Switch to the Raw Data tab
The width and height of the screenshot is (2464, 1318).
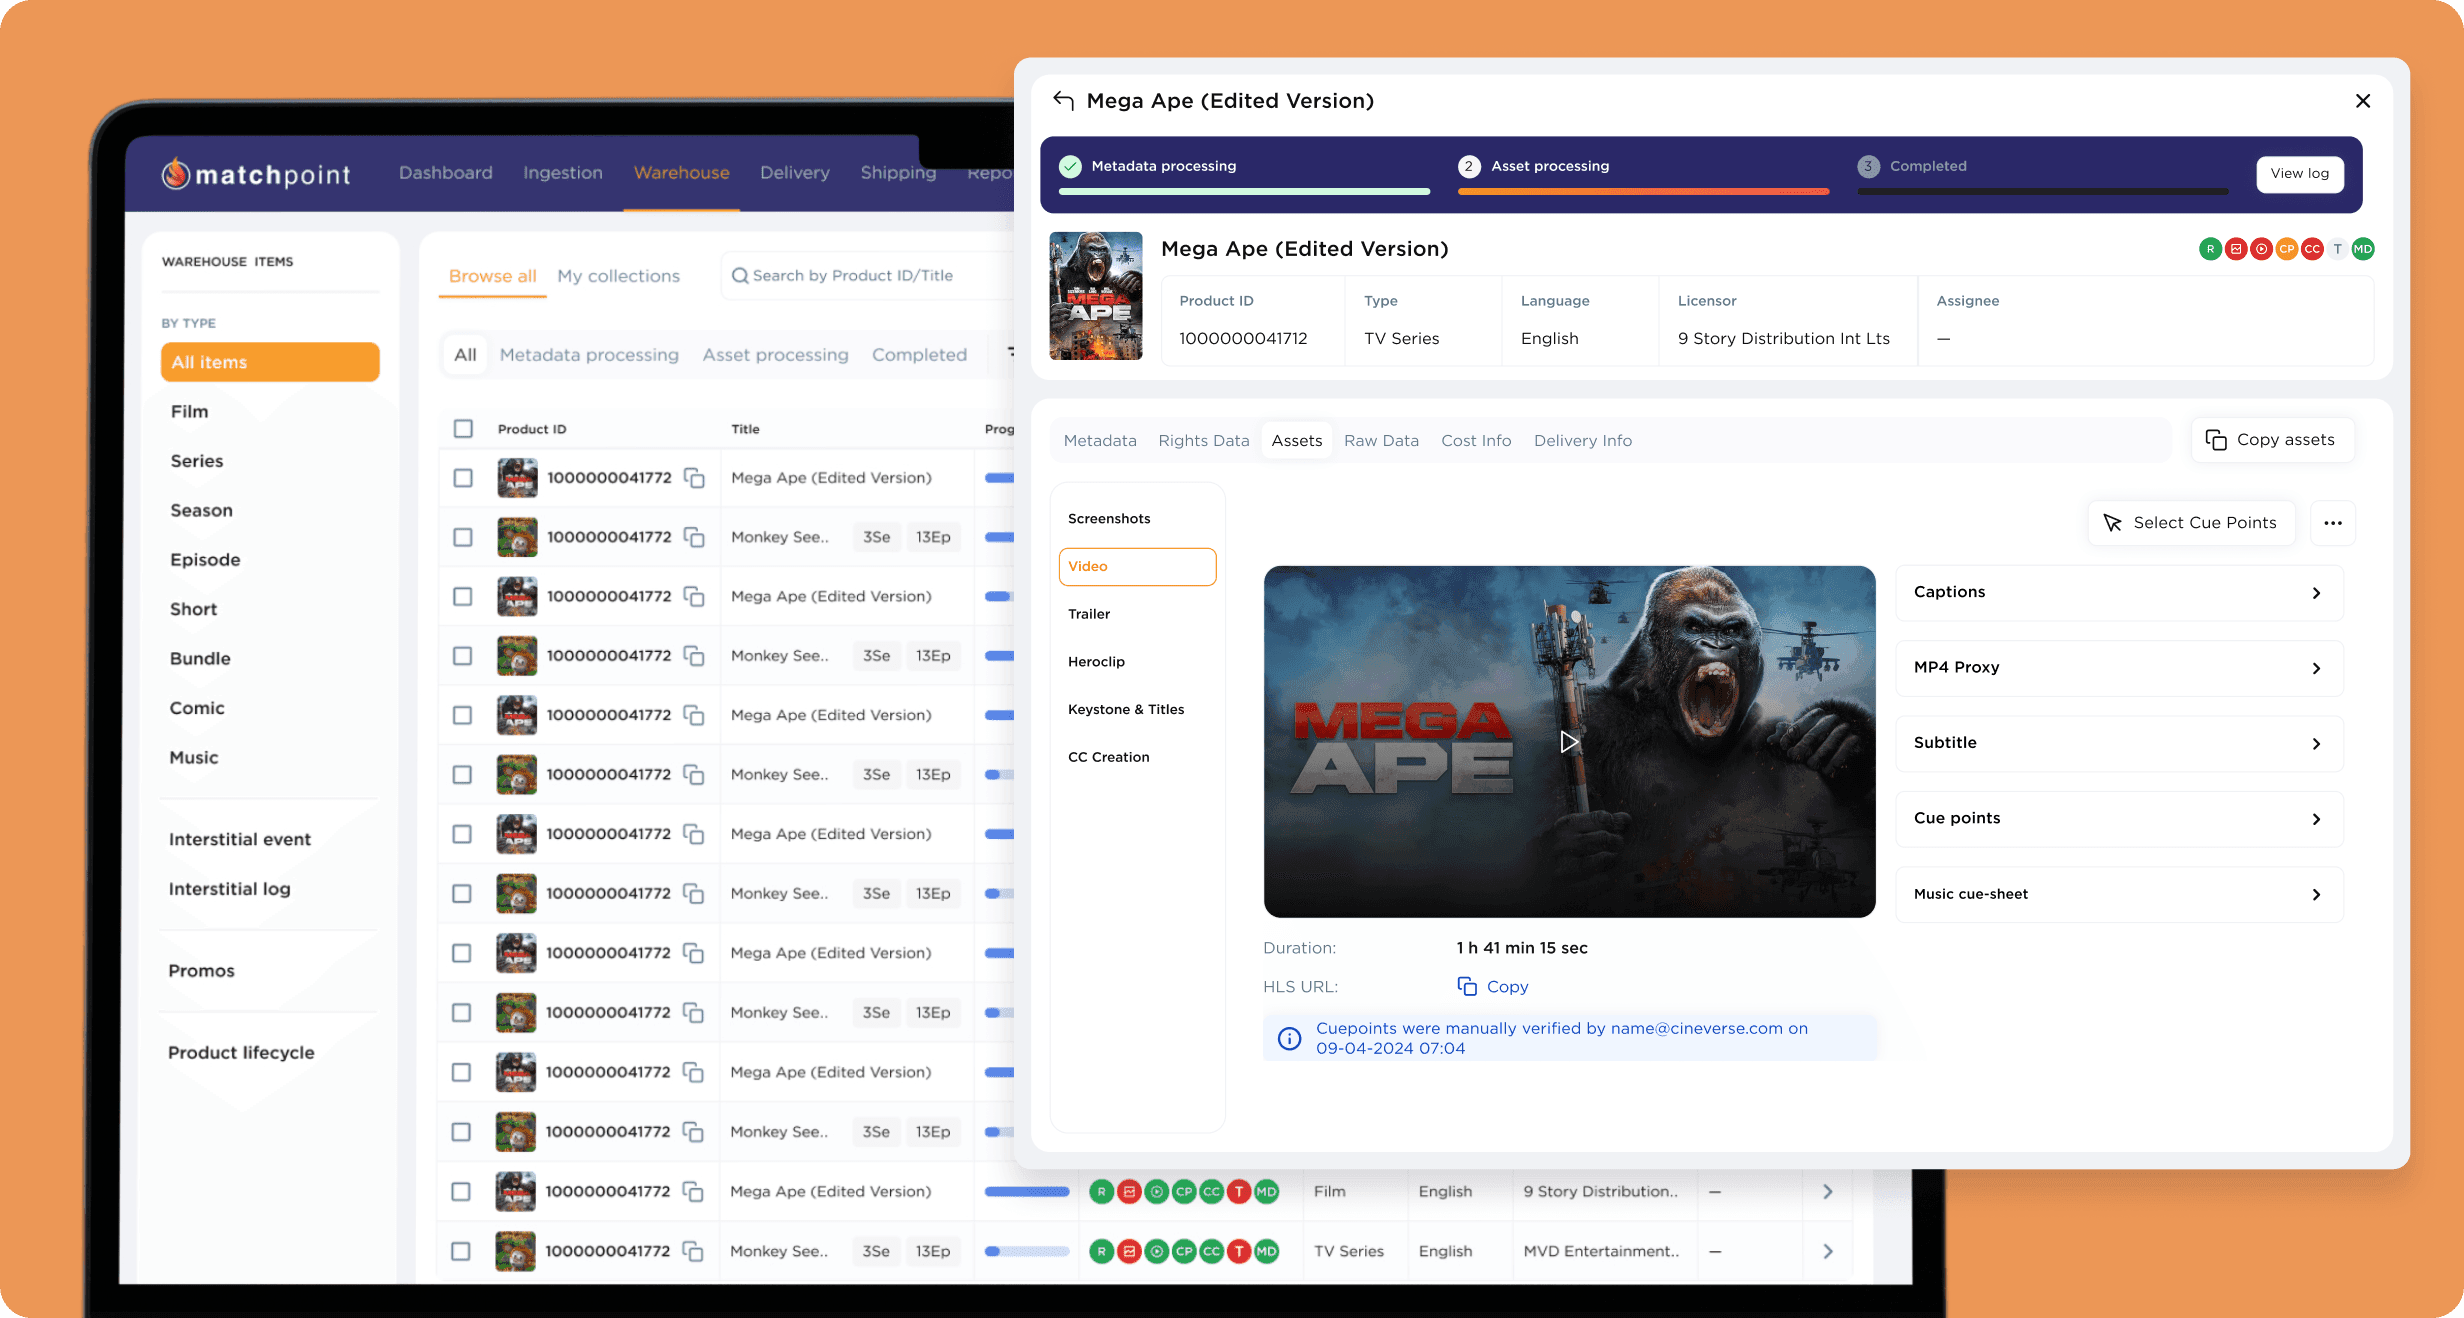click(1381, 440)
